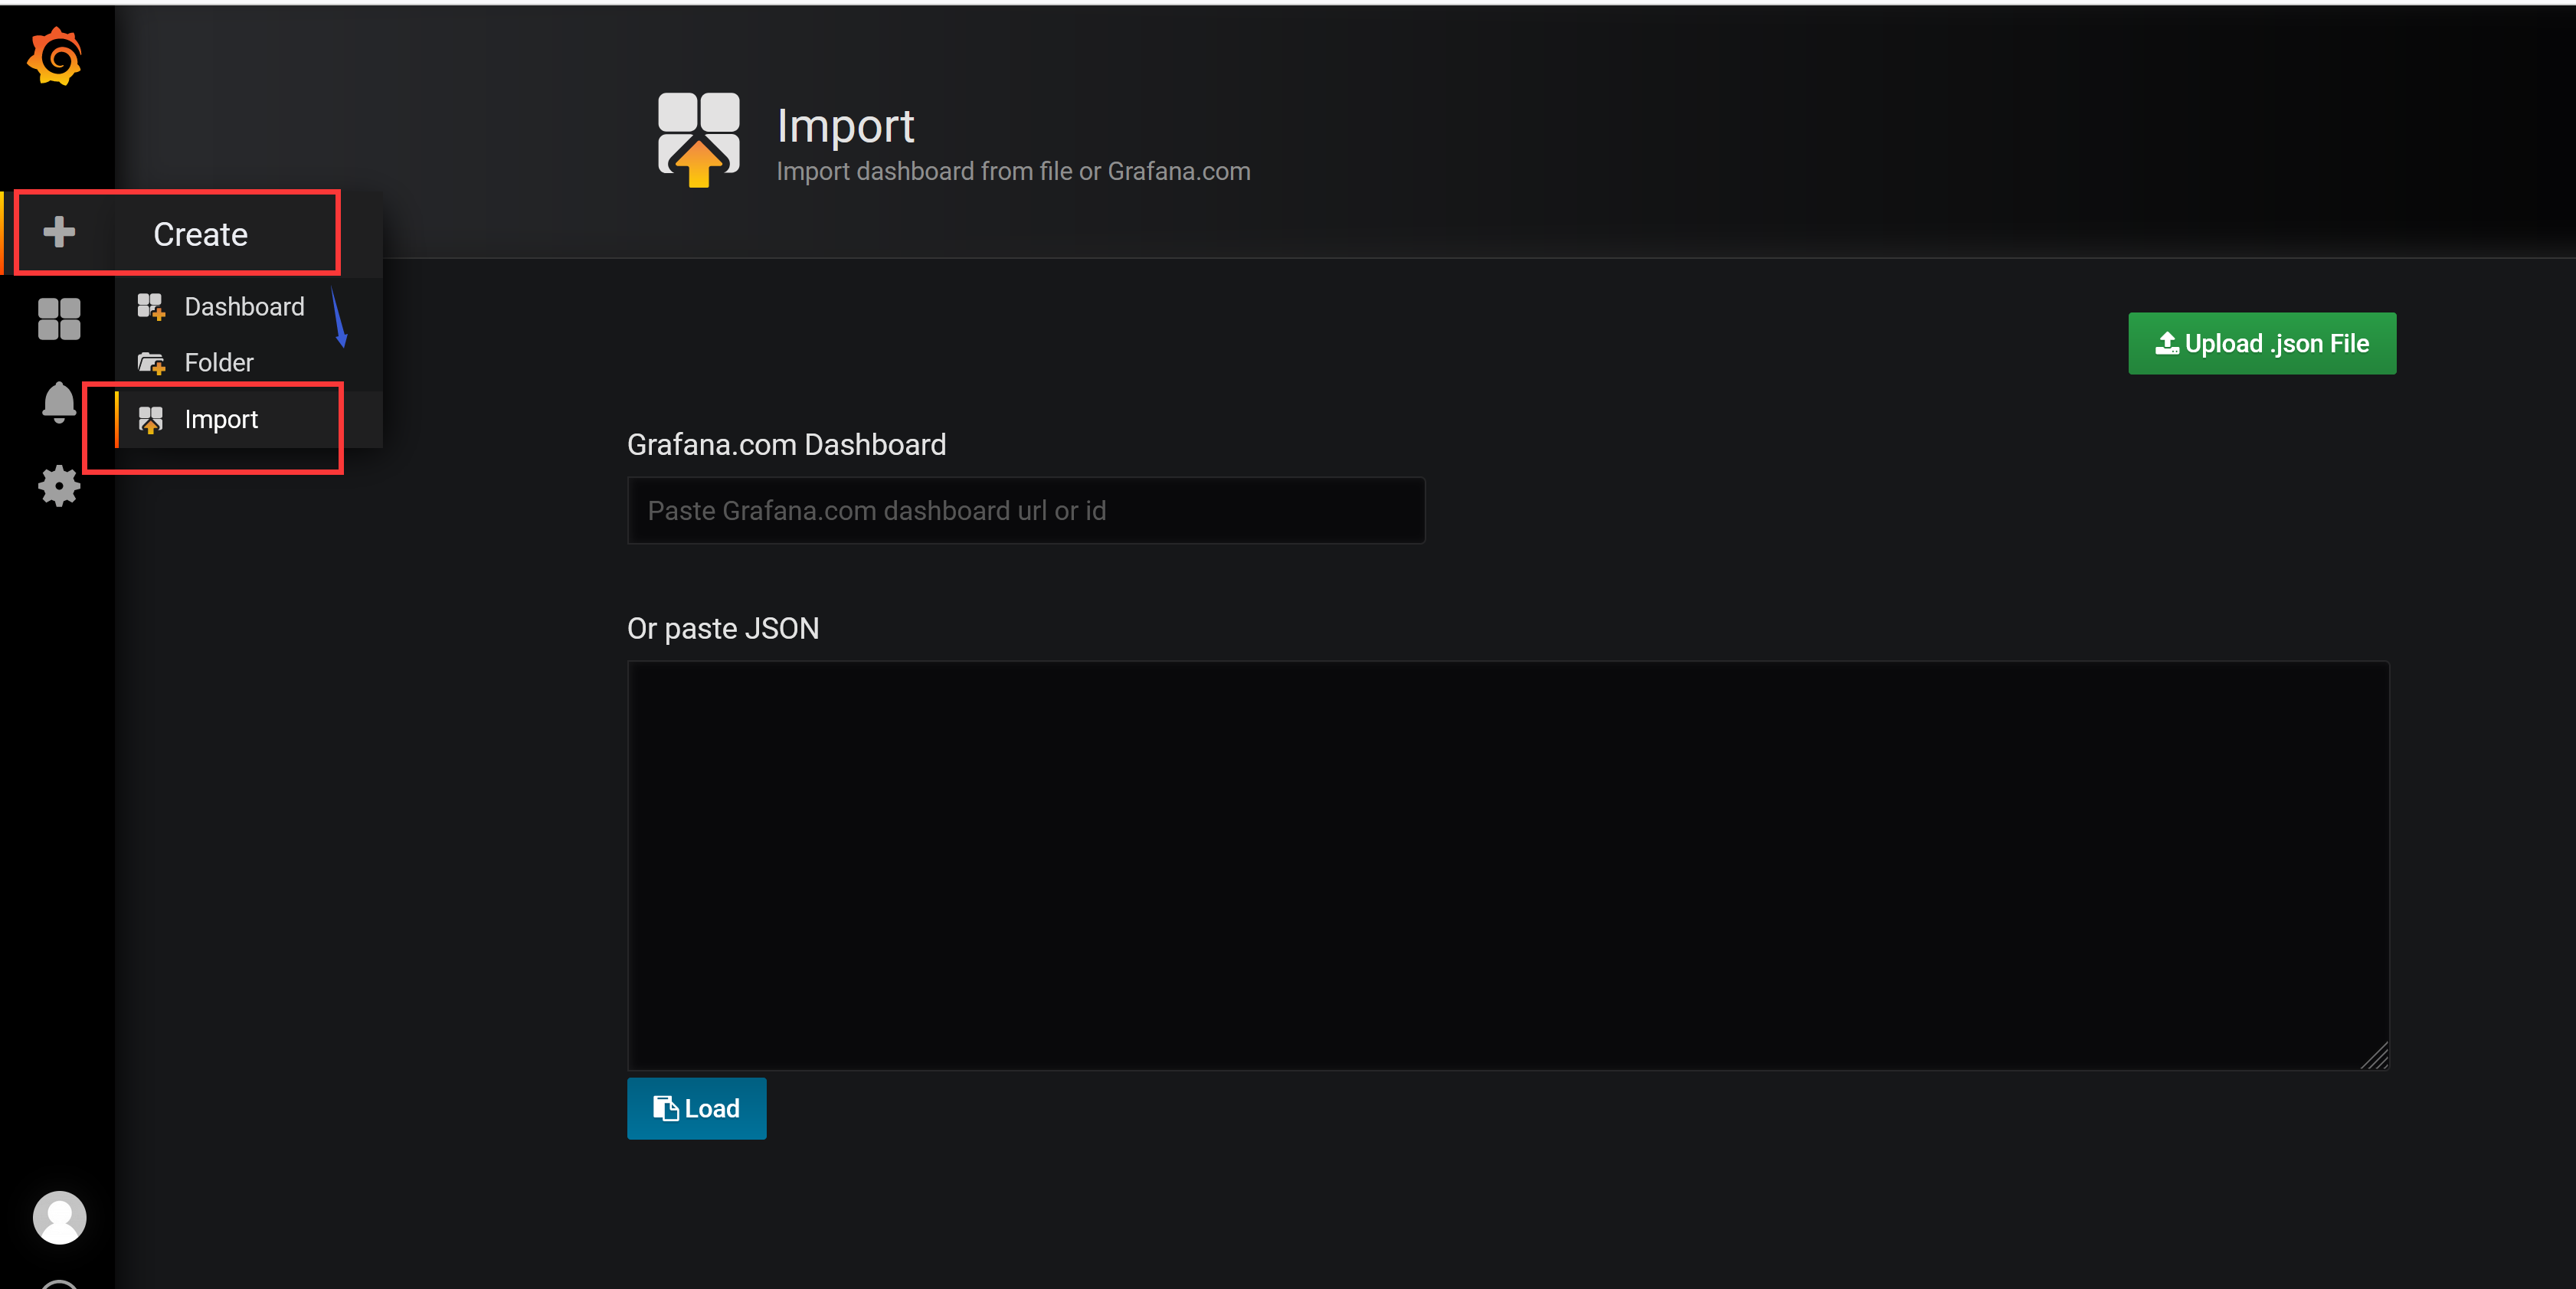Image resolution: width=2576 pixels, height=1289 pixels.
Task: Click the plus Create icon in sidebar
Action: click(59, 232)
